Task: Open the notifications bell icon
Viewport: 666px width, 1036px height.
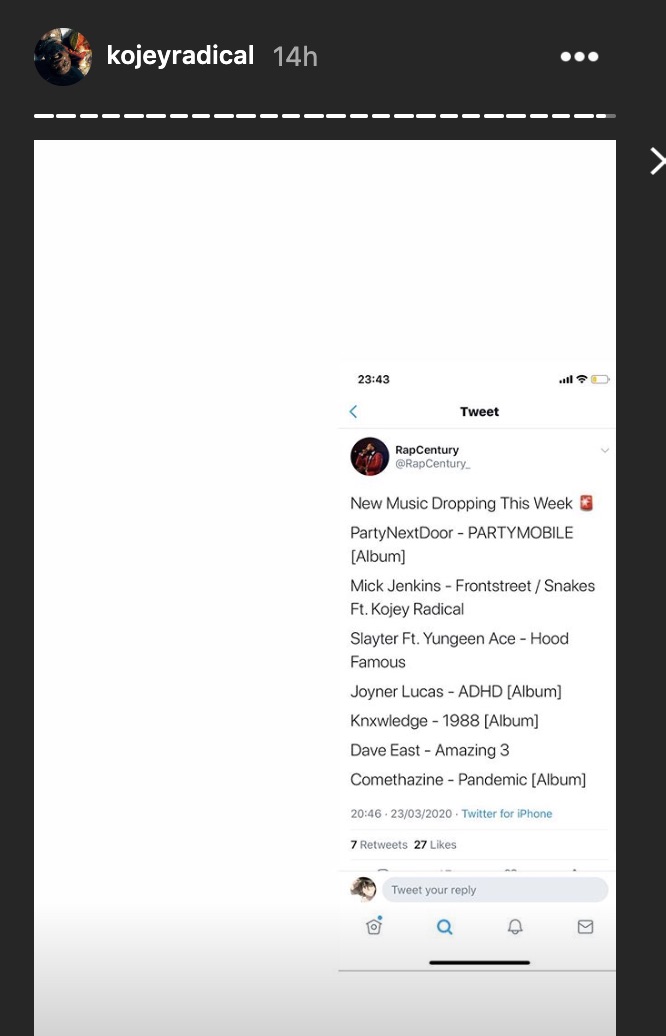Action: pos(515,927)
